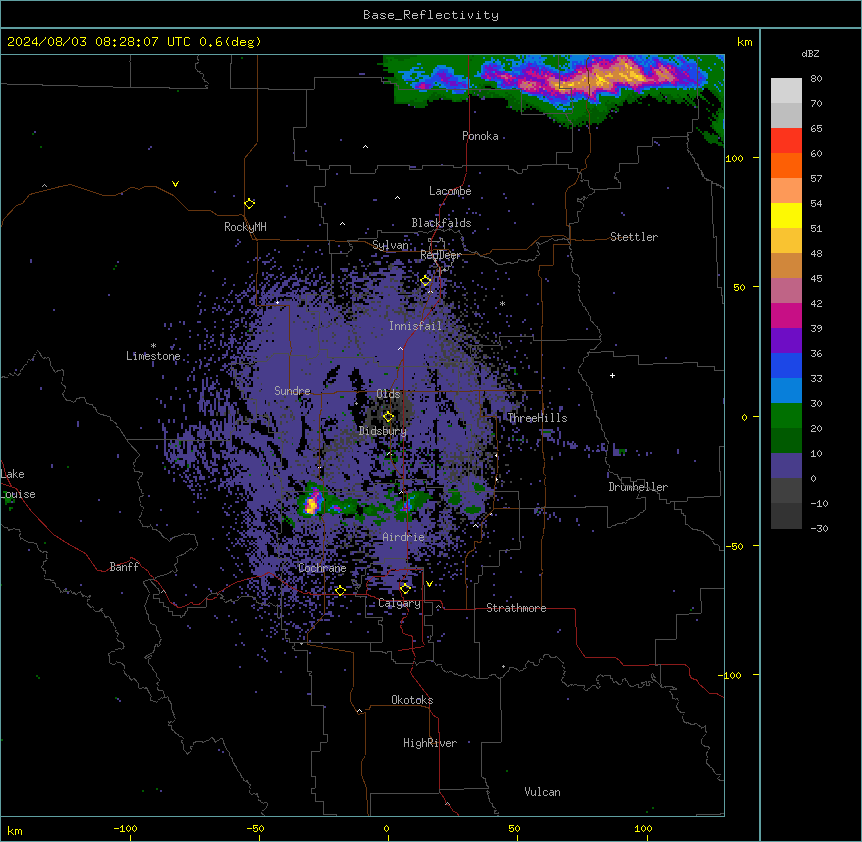Select the red 60-65 dBZ legend swatch

(x=786, y=141)
